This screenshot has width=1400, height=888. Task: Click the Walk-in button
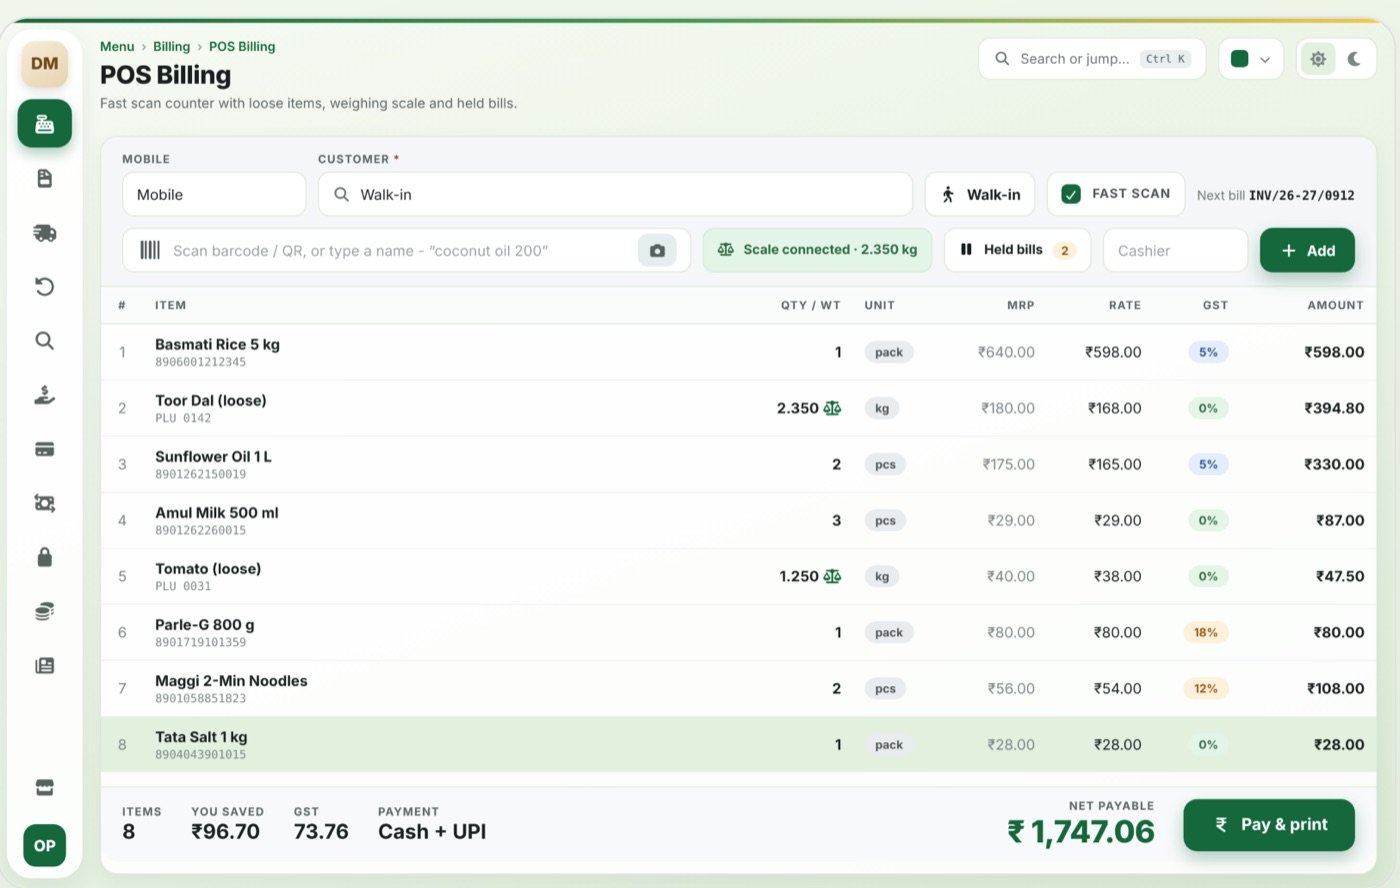(x=980, y=194)
